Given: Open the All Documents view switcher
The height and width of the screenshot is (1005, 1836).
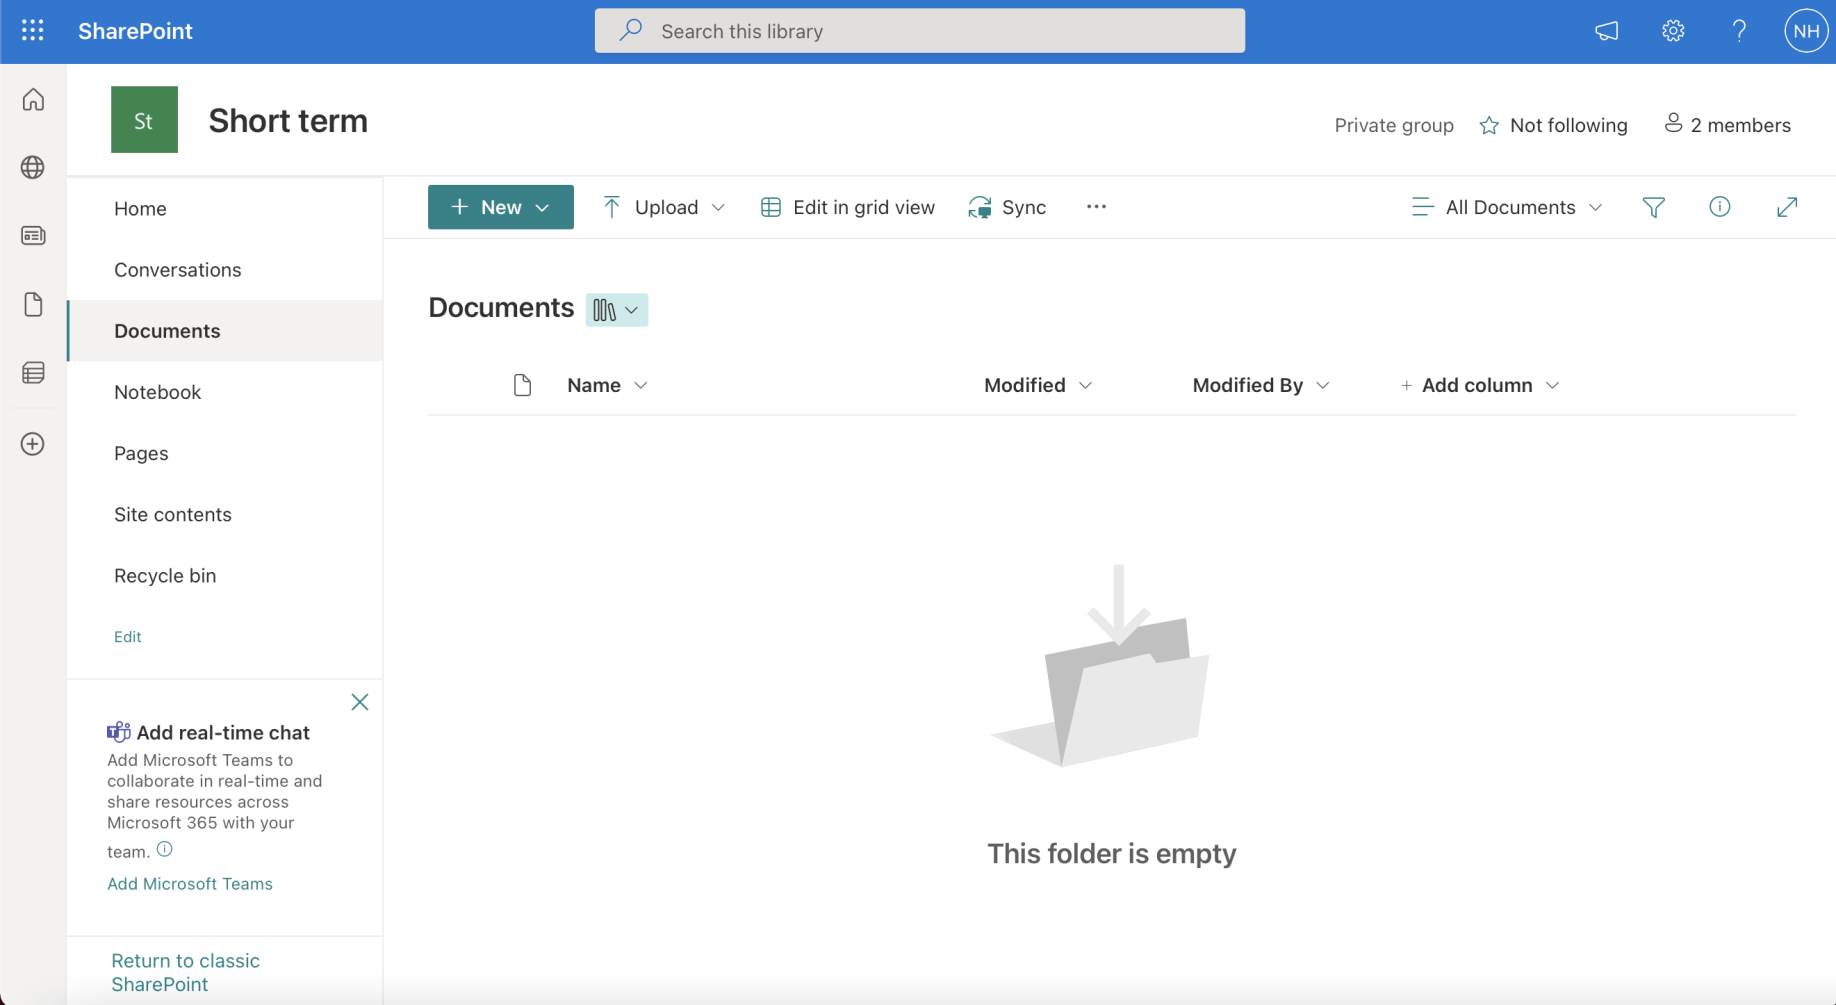Looking at the screenshot, I should click(x=1507, y=207).
